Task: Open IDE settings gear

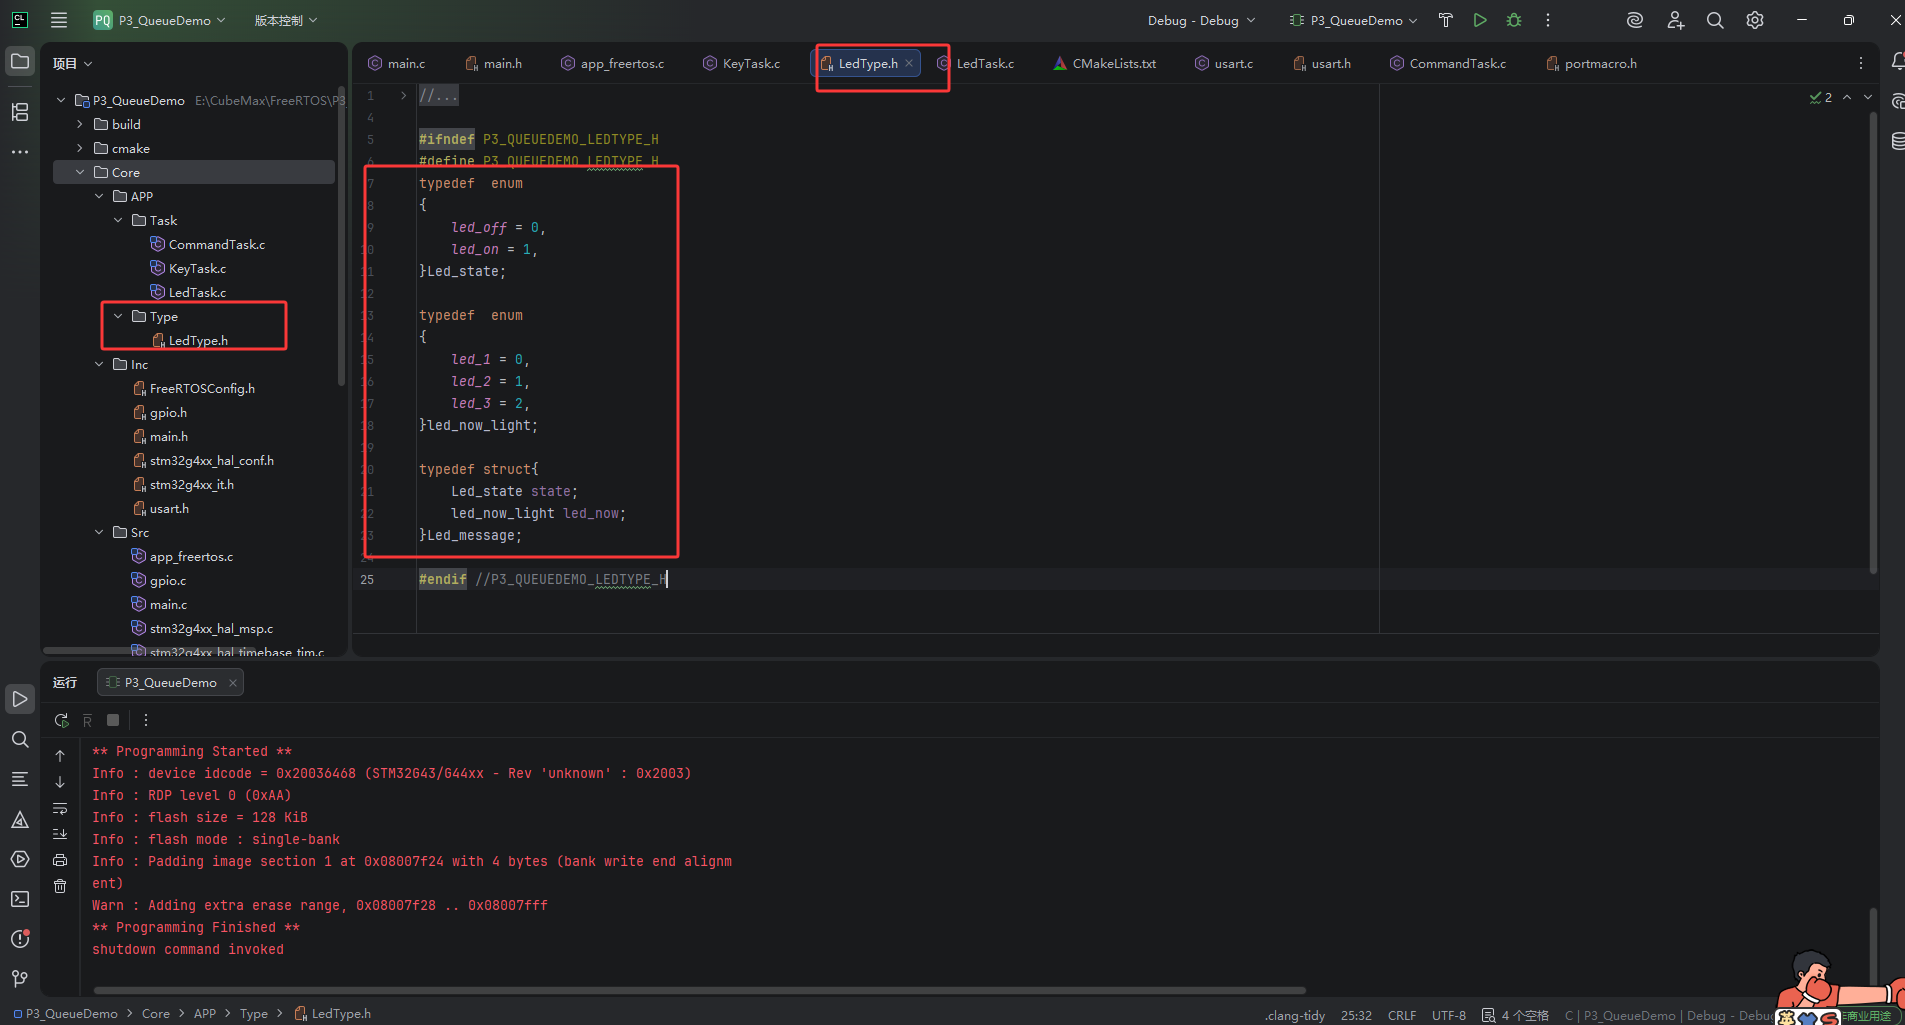Action: 1755,20
